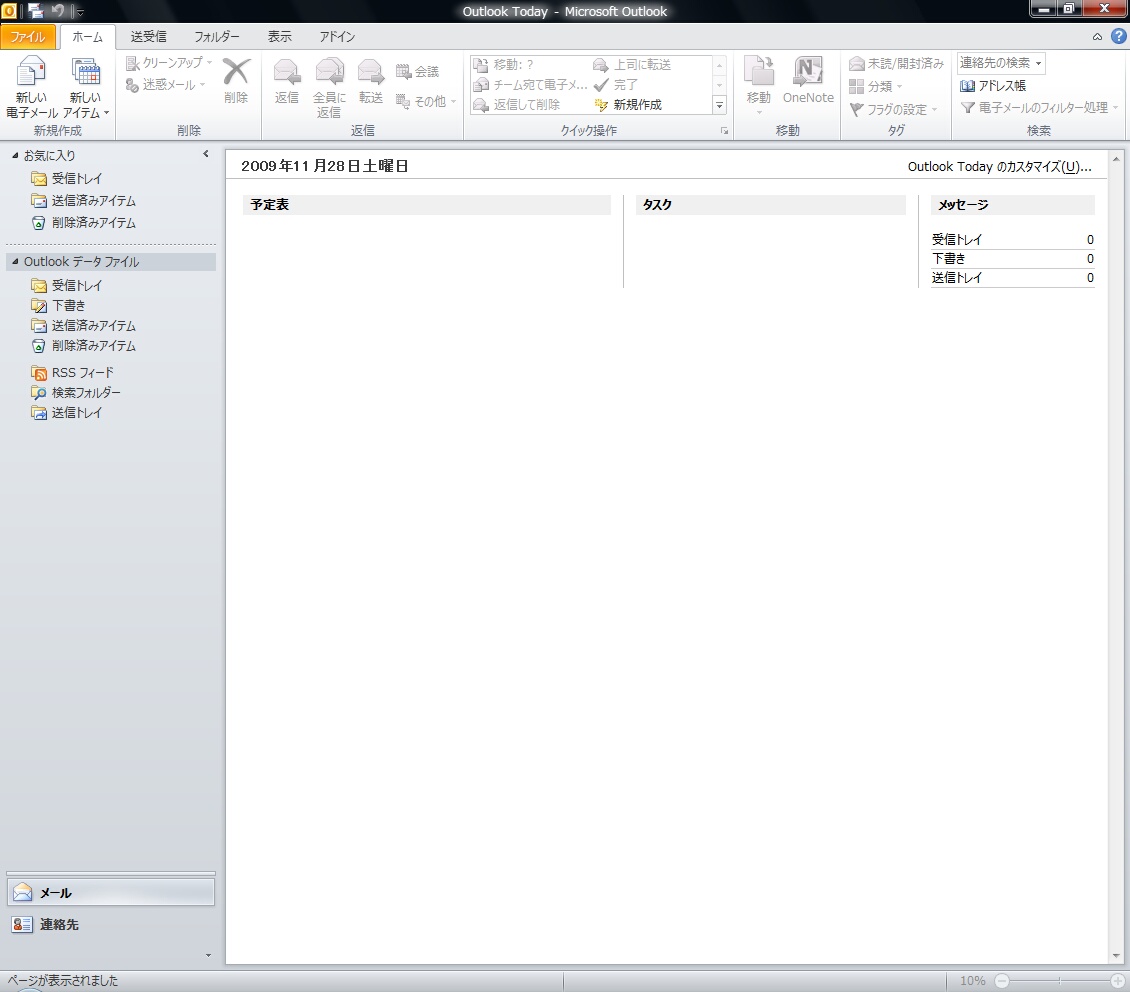This screenshot has height=992, width=1130.
Task: Click the 削除 delete X icon
Action: [x=236, y=72]
